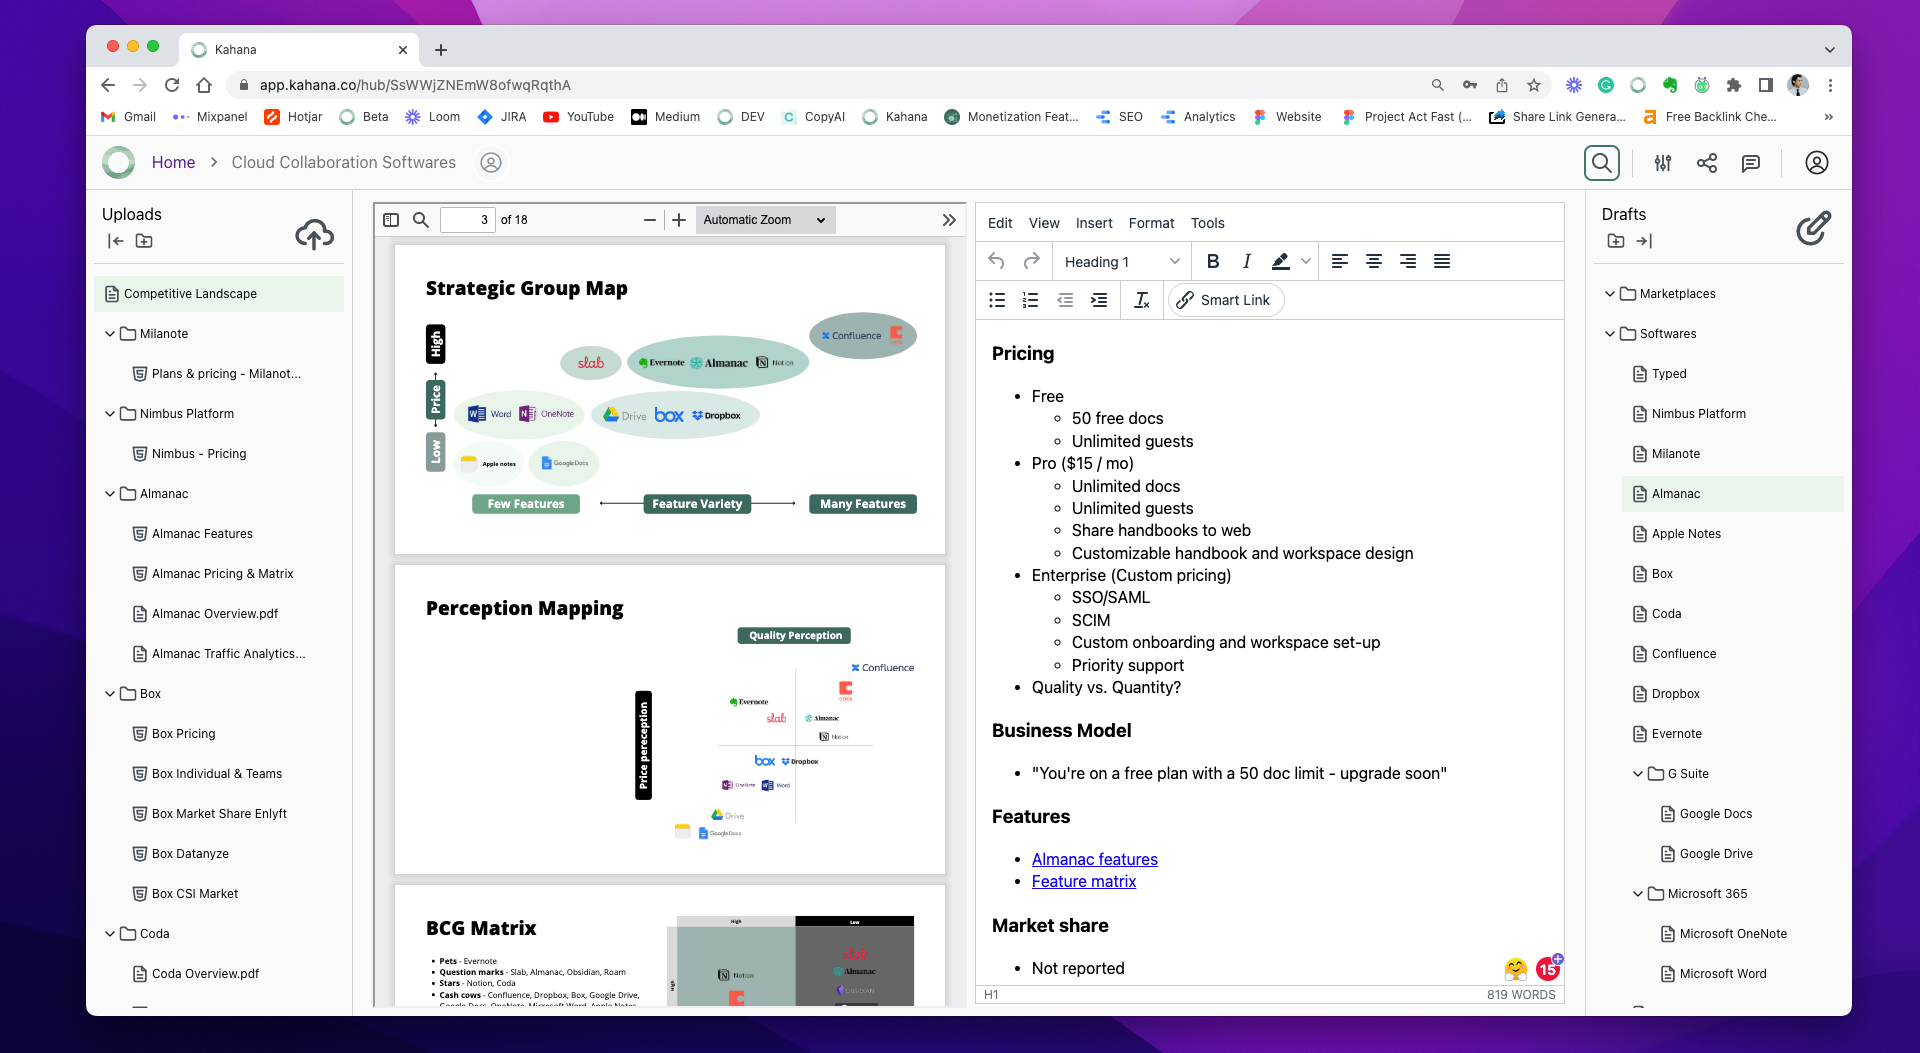The image size is (1920, 1053).
Task: Open the Almanac features link
Action: click(1095, 859)
